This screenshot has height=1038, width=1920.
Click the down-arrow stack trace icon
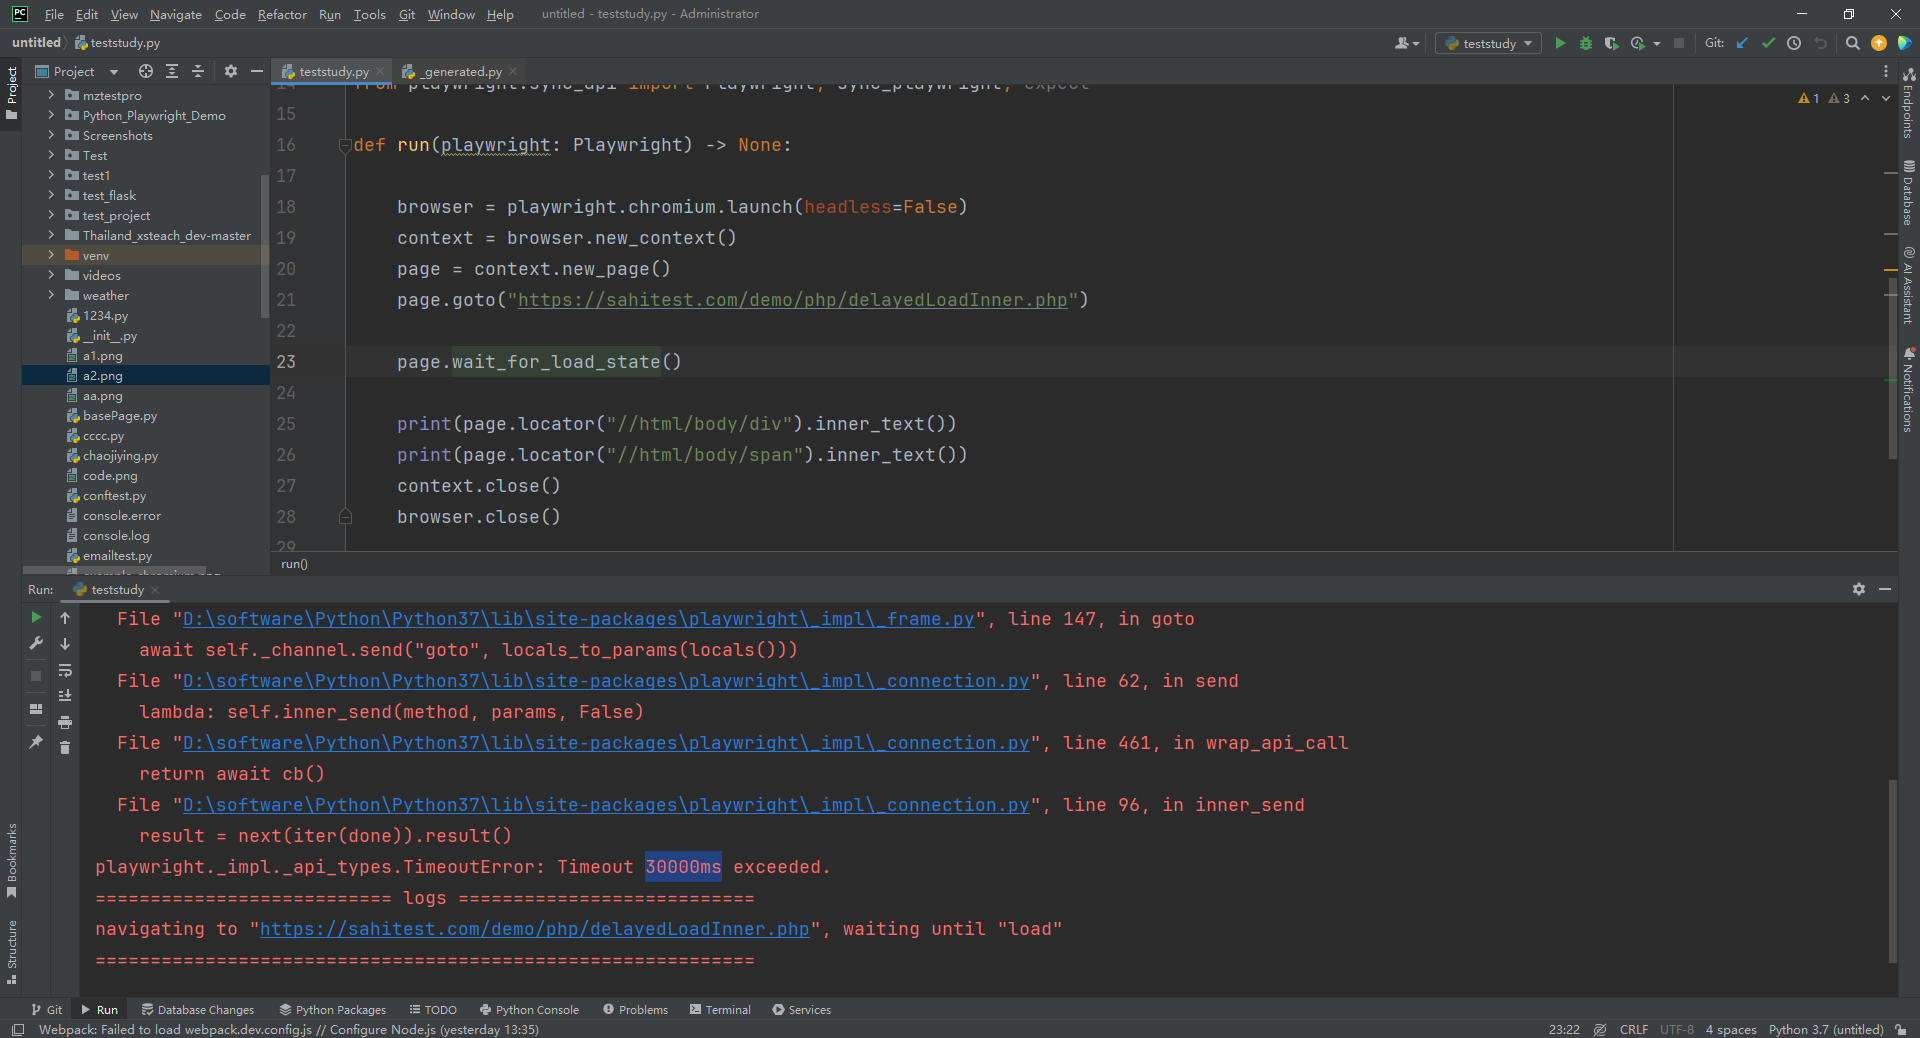pyautogui.click(x=65, y=644)
